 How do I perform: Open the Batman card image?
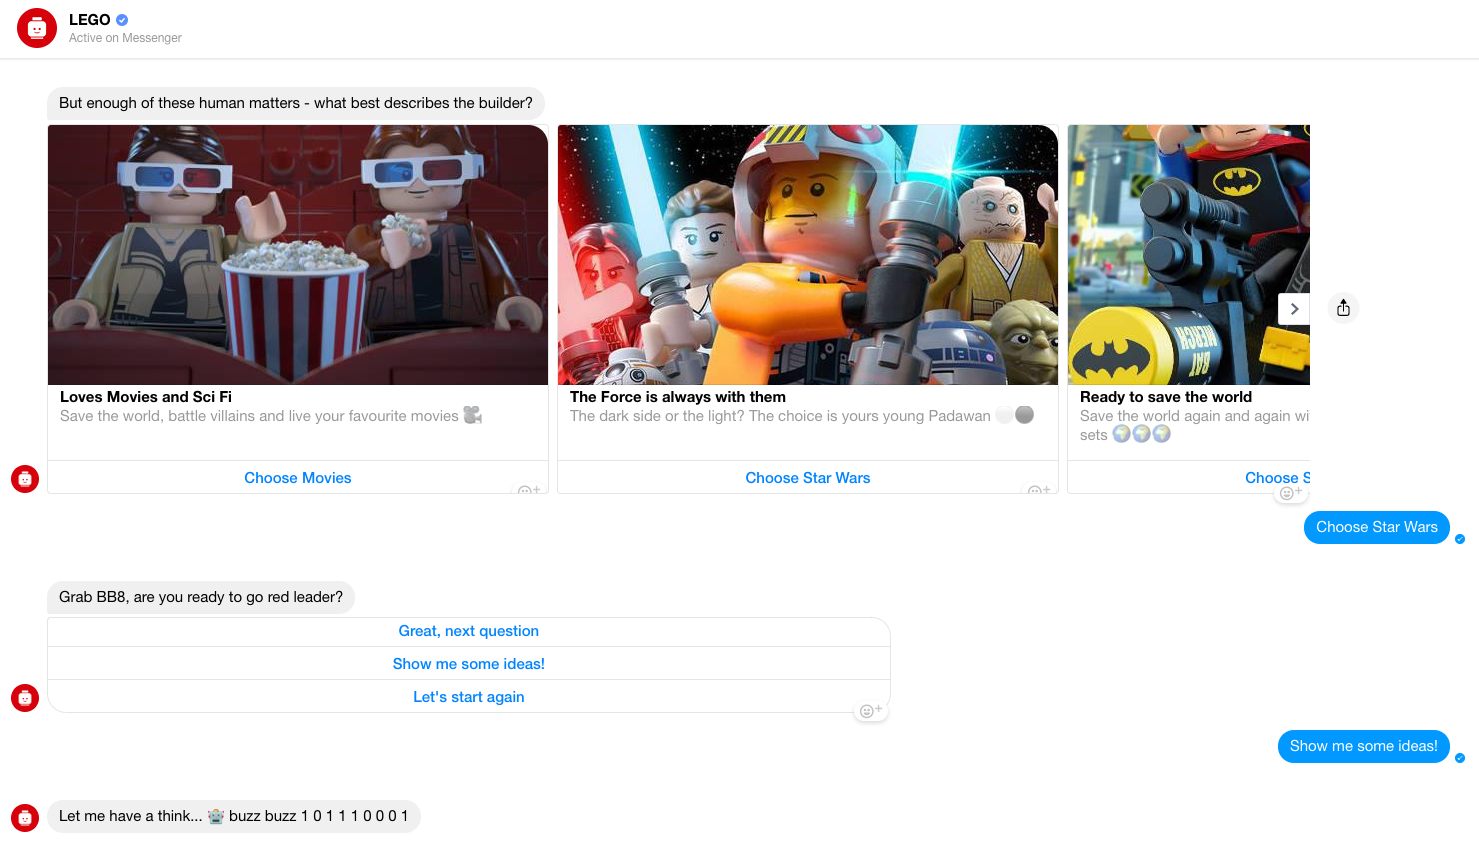[x=1189, y=255]
